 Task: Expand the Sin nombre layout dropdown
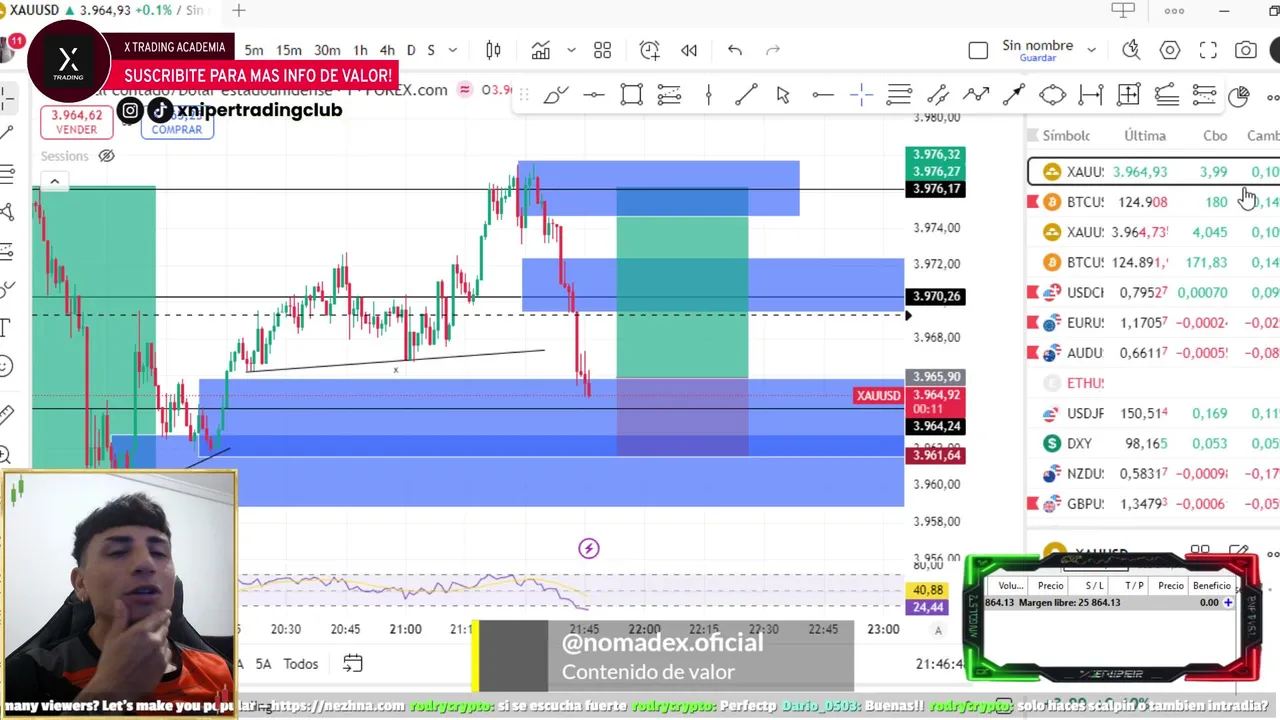tap(1091, 49)
